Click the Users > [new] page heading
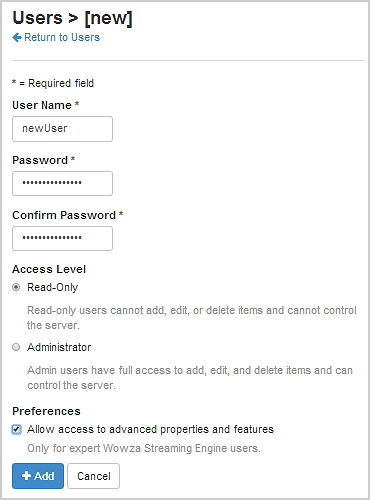Image resolution: width=370 pixels, height=500 pixels. 72,18
